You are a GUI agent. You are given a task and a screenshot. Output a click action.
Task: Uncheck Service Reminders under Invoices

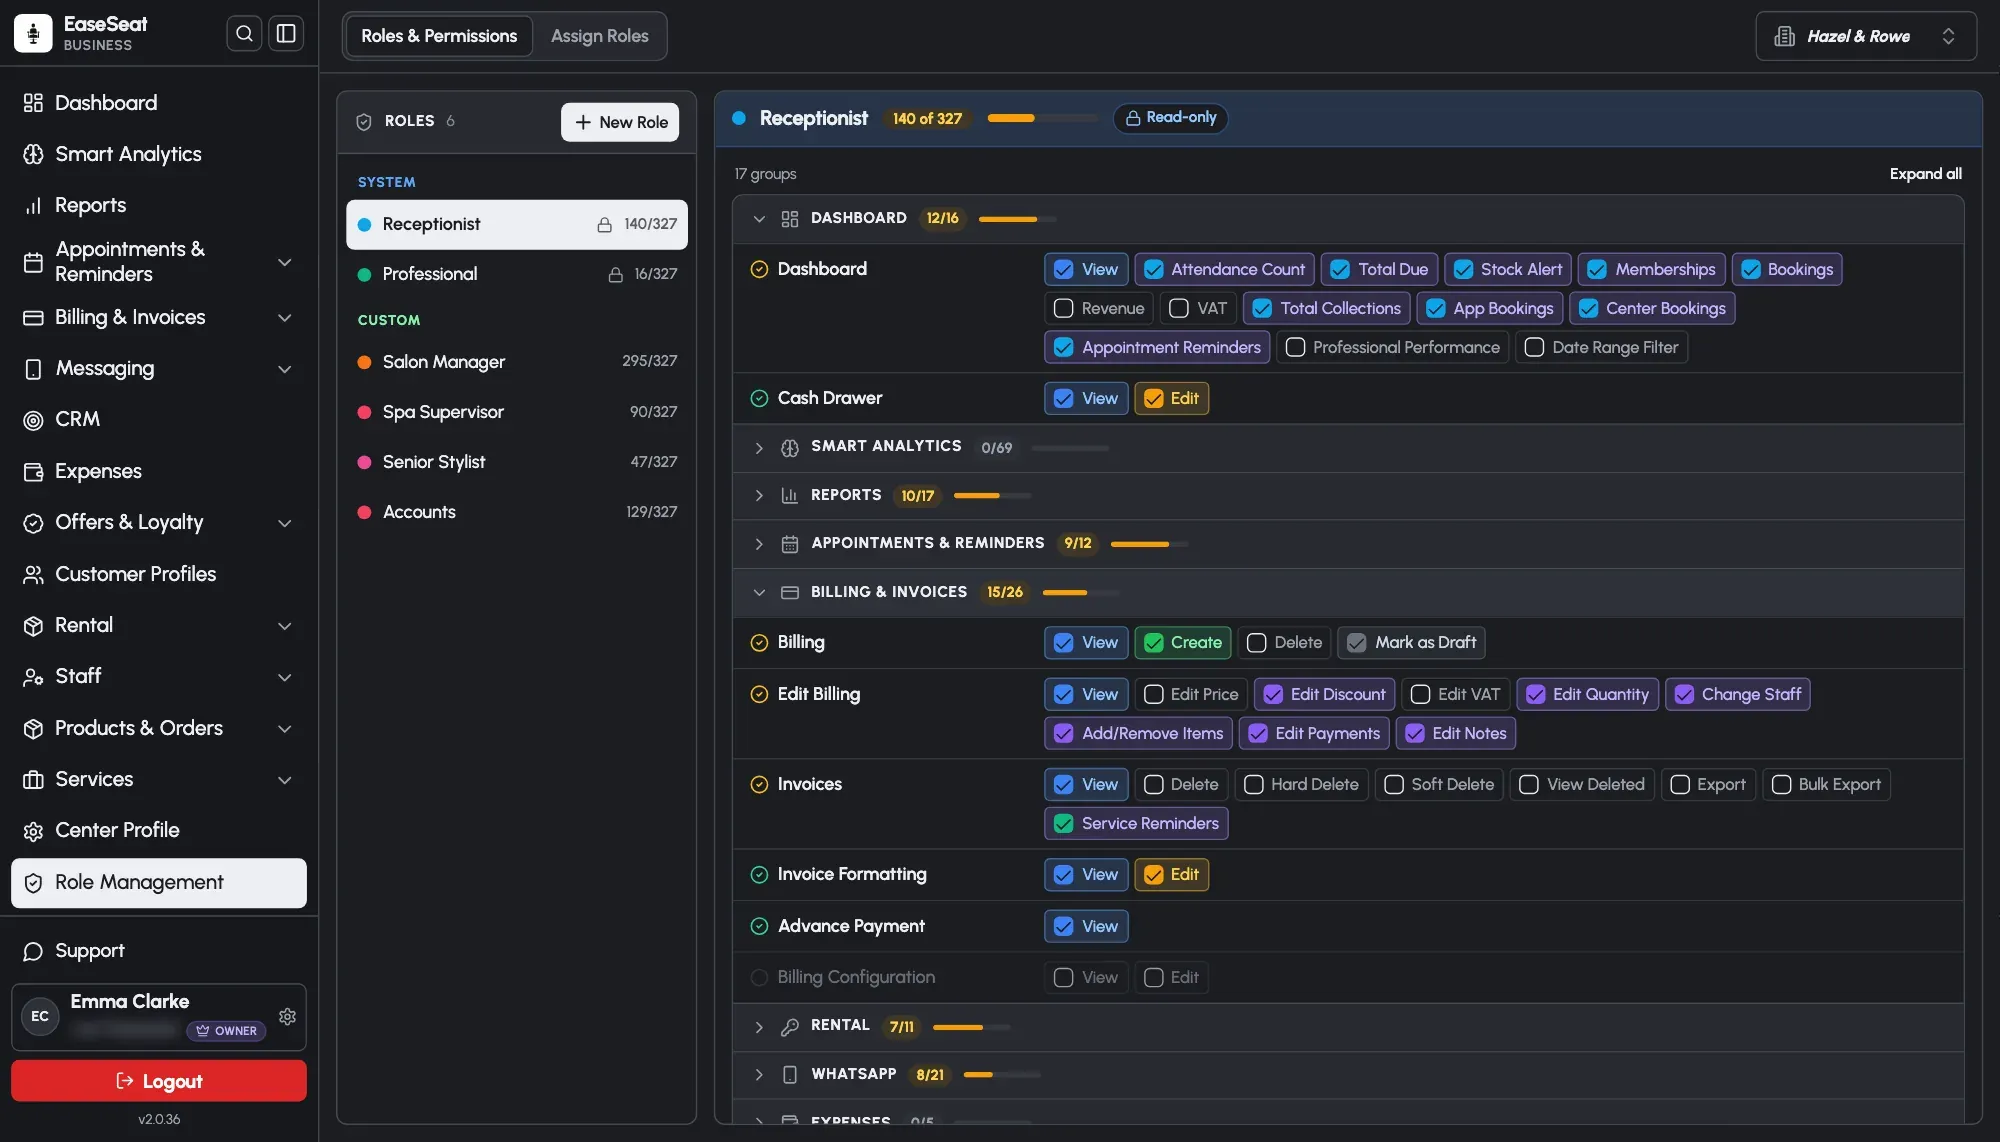(1064, 823)
